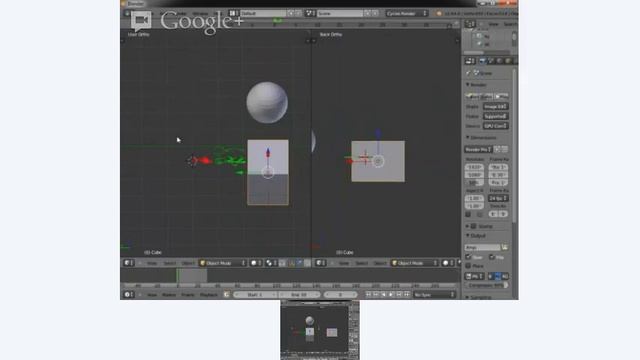Viewport: 640px width, 360px height.
Task: Open the PNG file format dropdown
Action: (x=474, y=276)
